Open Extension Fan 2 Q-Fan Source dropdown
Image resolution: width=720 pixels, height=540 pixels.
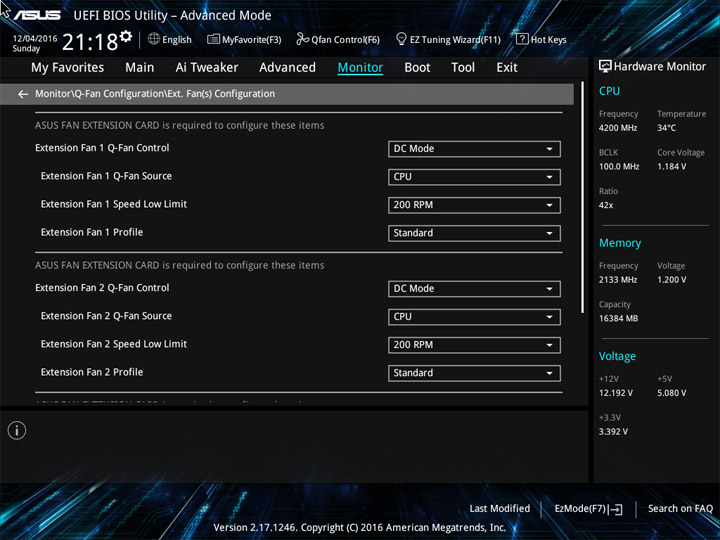(x=474, y=317)
